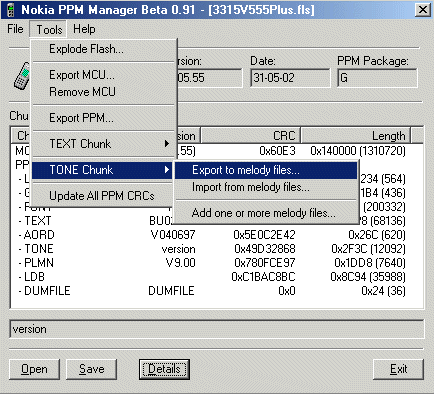Sort by the CRC column header
Viewport: 434px width, 394px height.
251,136
